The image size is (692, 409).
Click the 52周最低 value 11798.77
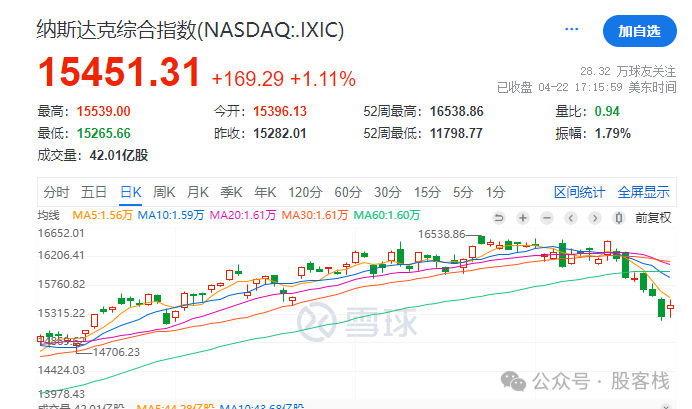456,133
